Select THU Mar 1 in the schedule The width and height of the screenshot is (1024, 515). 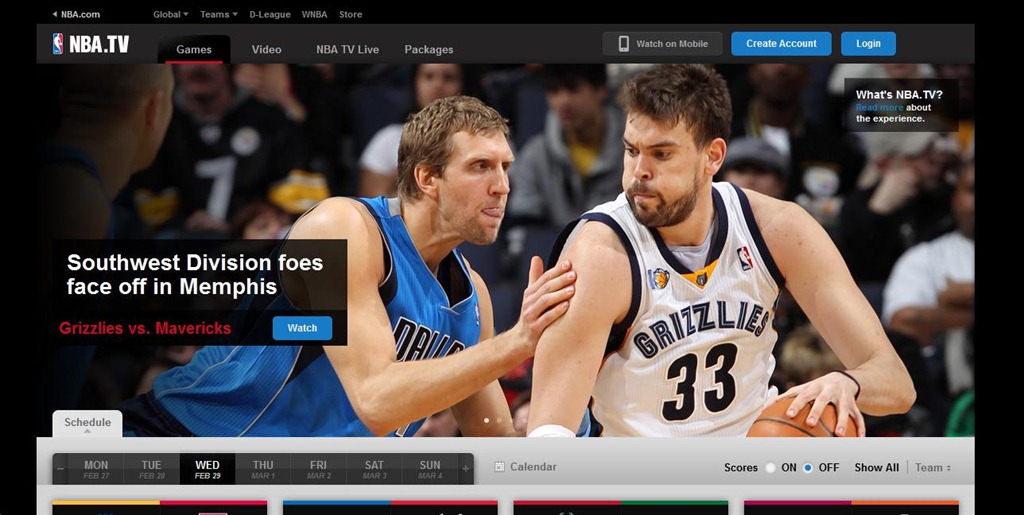point(263,469)
